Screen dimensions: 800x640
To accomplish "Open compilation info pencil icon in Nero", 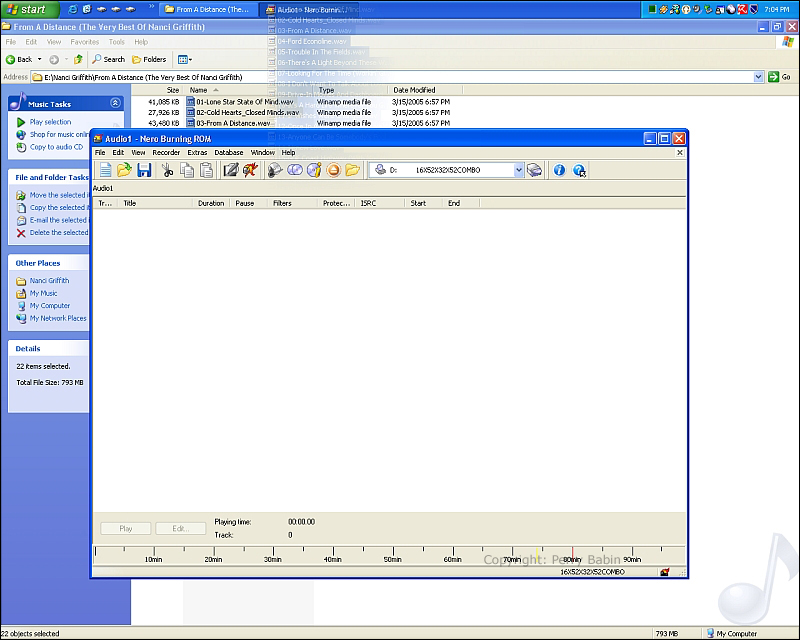I will pos(231,170).
